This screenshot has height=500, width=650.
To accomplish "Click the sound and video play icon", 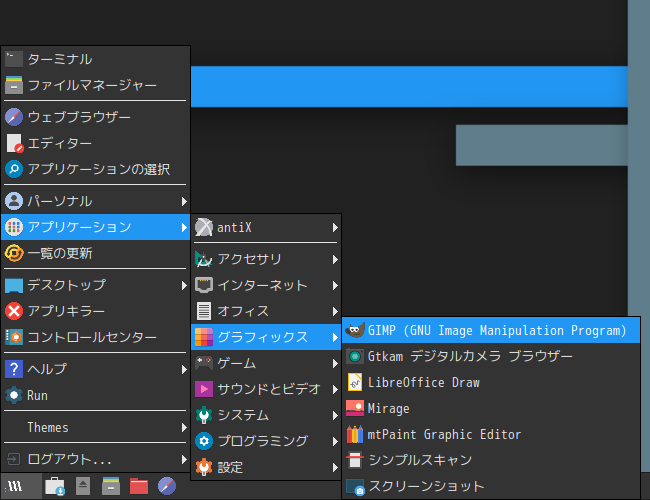I will pos(204,389).
